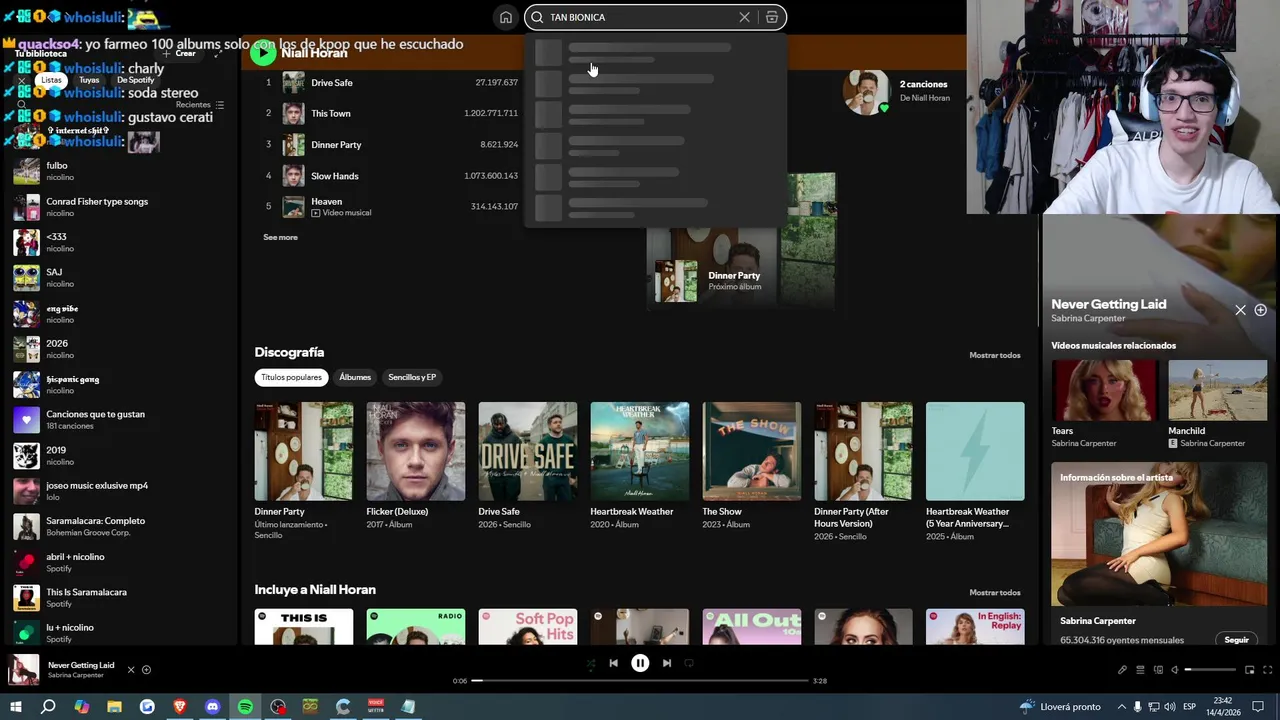Screen dimensions: 1280x720
Task: Go to Spotify Home via house icon
Action: pyautogui.click(x=506, y=17)
